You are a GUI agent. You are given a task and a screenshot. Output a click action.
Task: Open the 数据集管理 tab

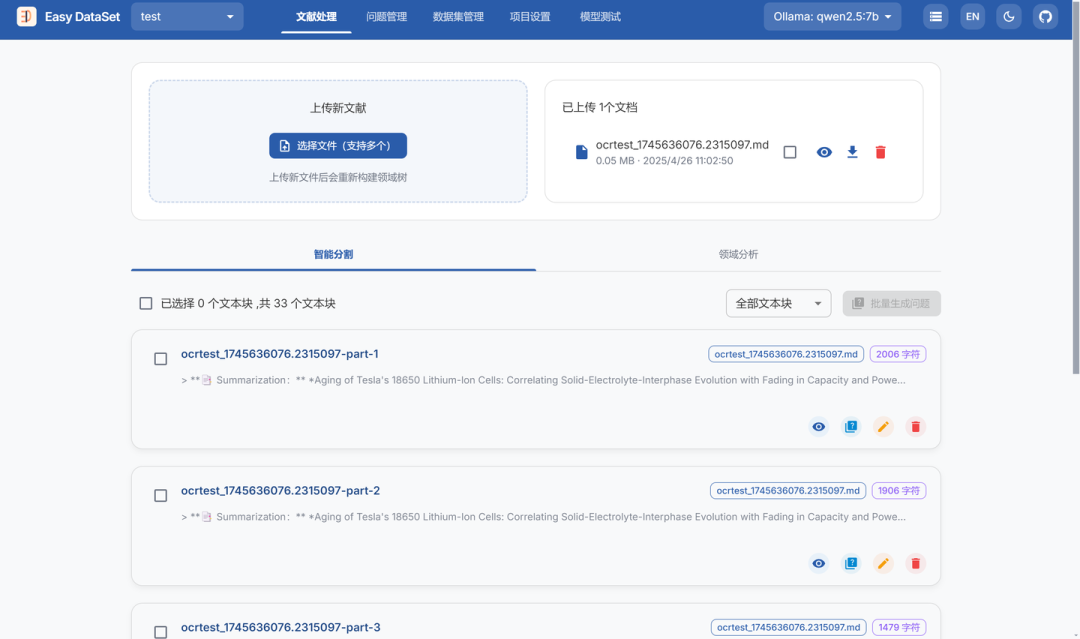click(x=458, y=17)
